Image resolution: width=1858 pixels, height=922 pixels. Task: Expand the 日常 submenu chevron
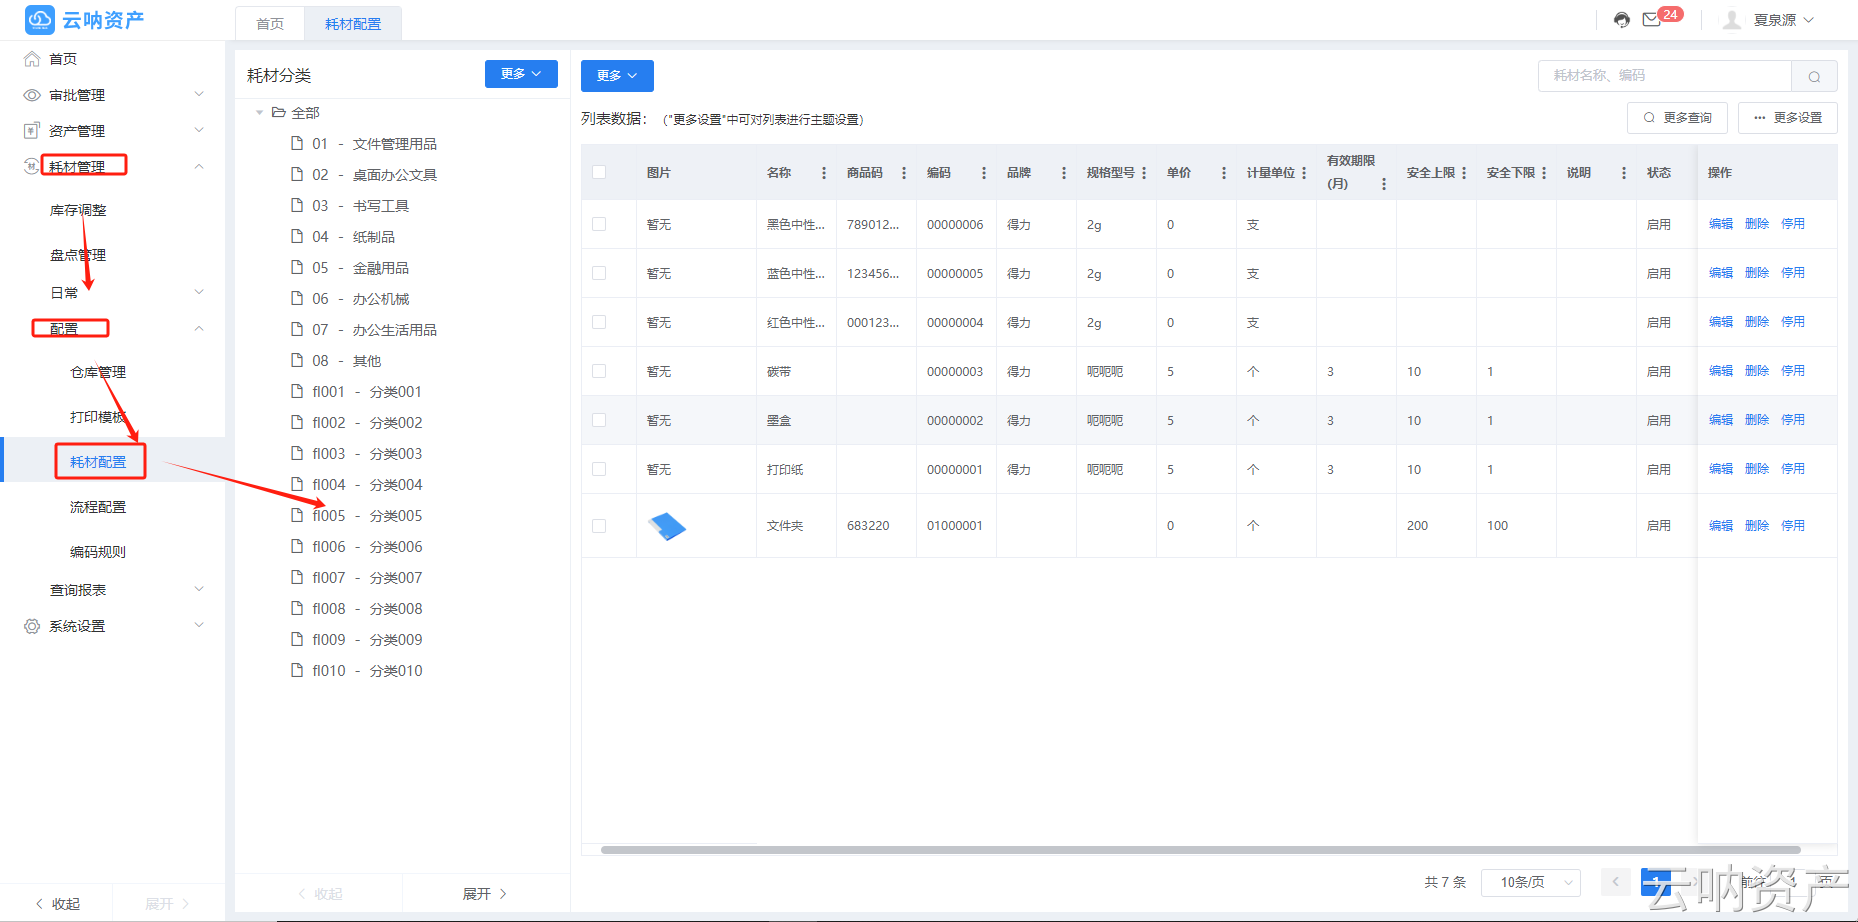tap(199, 292)
